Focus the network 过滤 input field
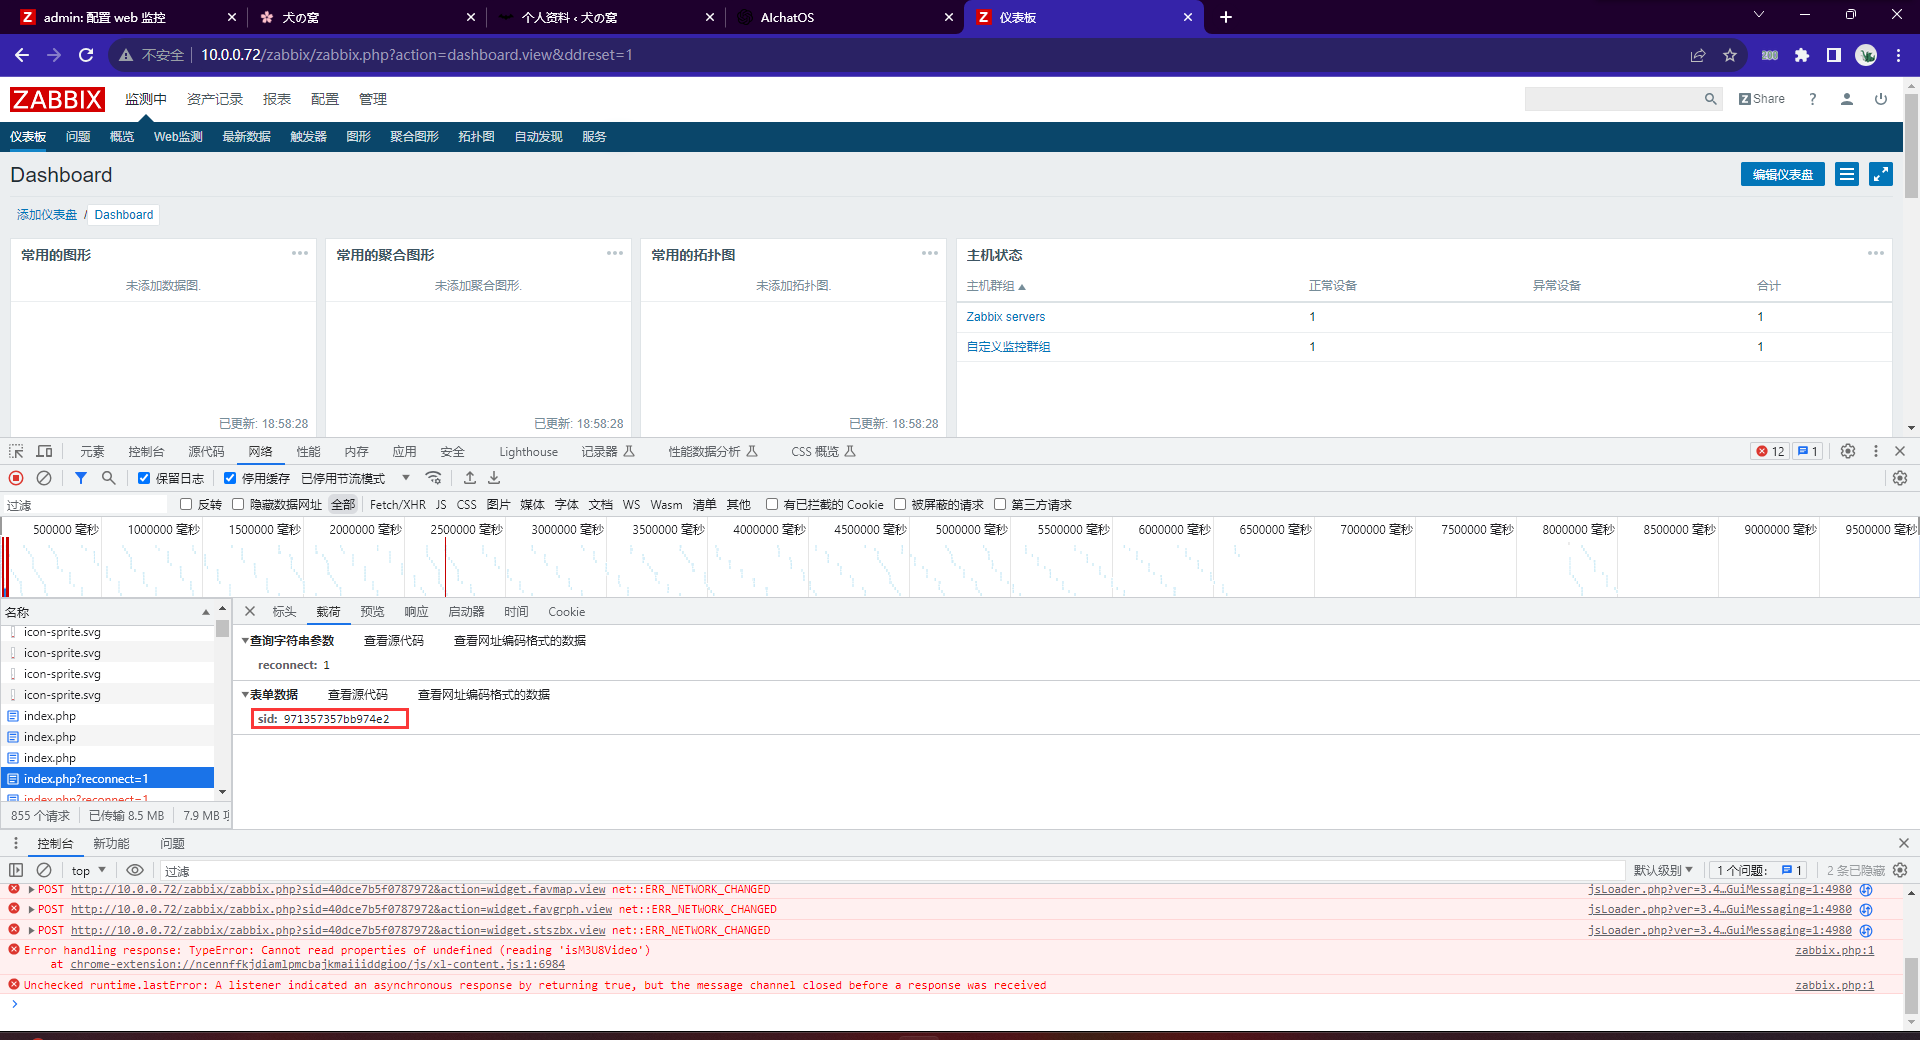 click(x=88, y=504)
